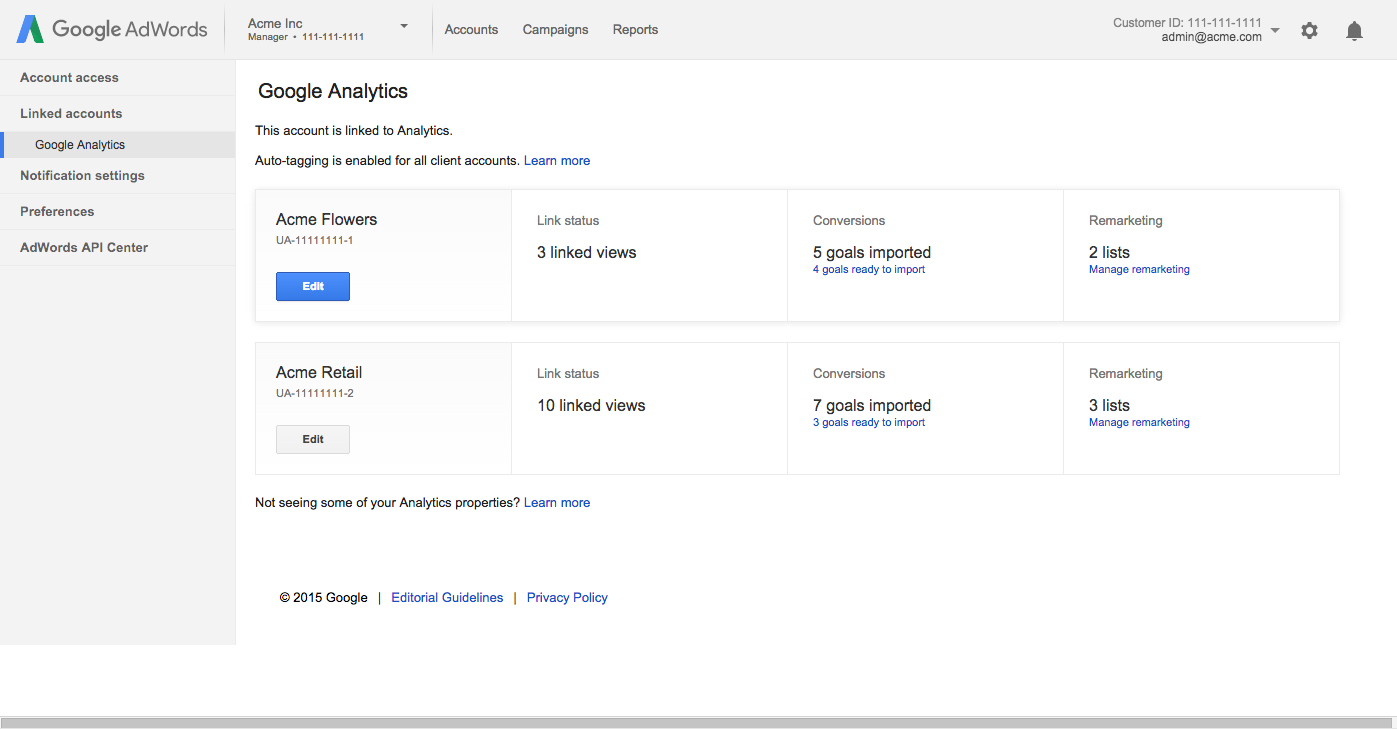This screenshot has width=1397, height=729.
Task: Click the 2 lists remarketing text
Action: 1109,253
